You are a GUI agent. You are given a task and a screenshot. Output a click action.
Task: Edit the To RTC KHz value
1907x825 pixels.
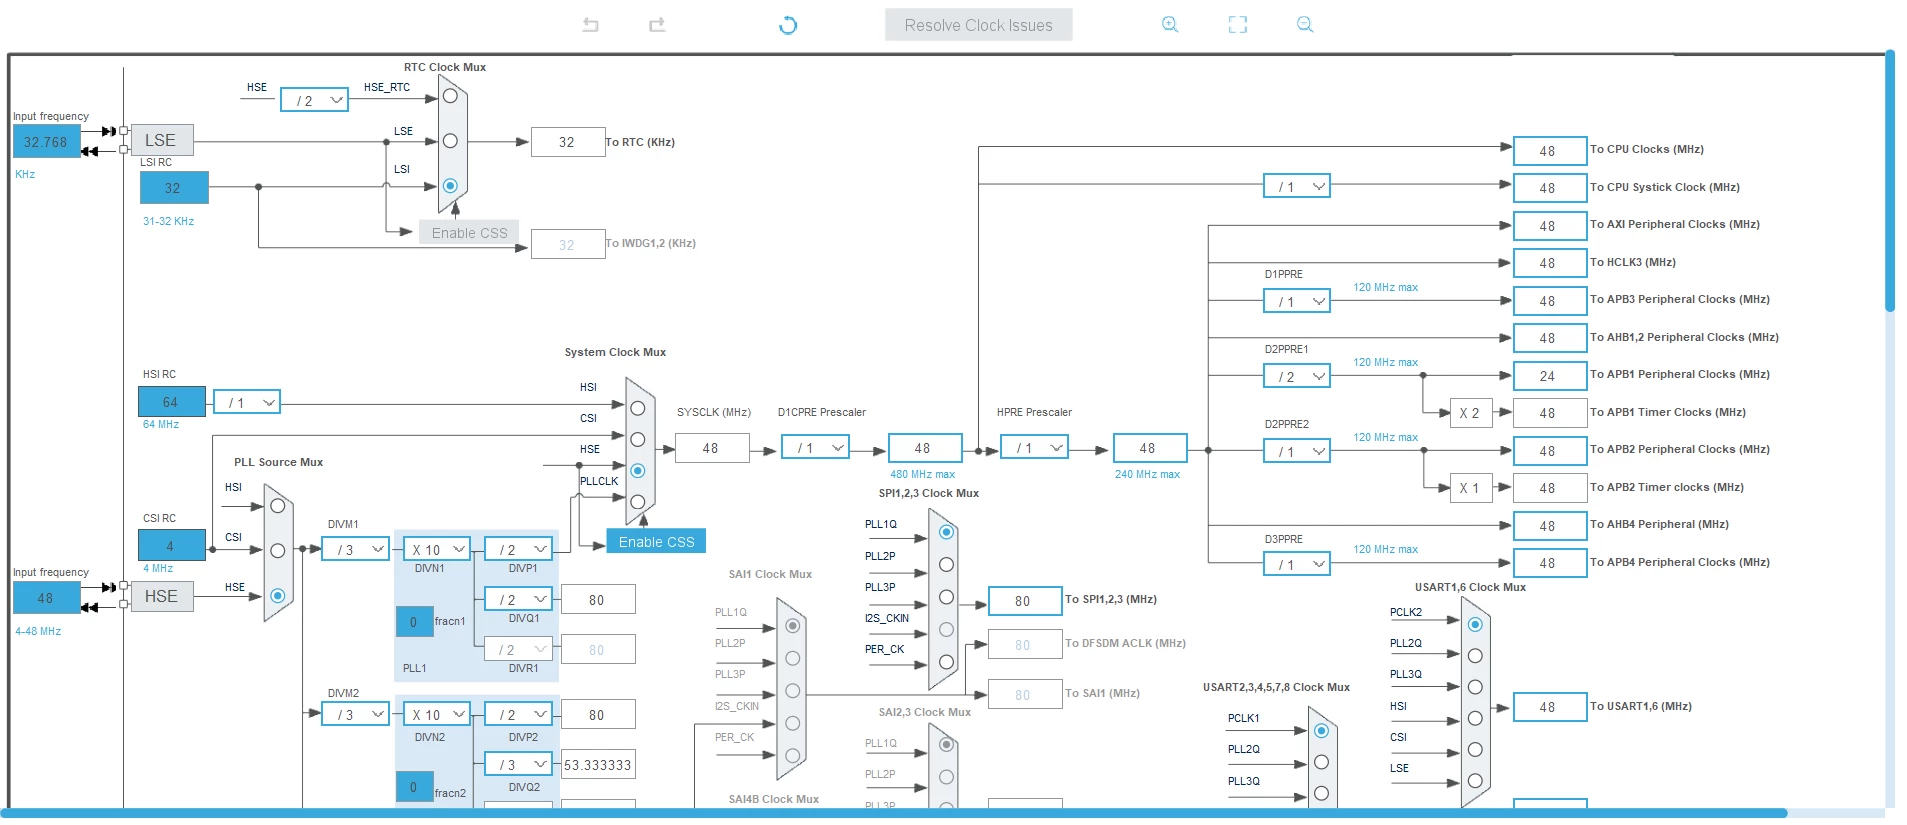tap(568, 142)
